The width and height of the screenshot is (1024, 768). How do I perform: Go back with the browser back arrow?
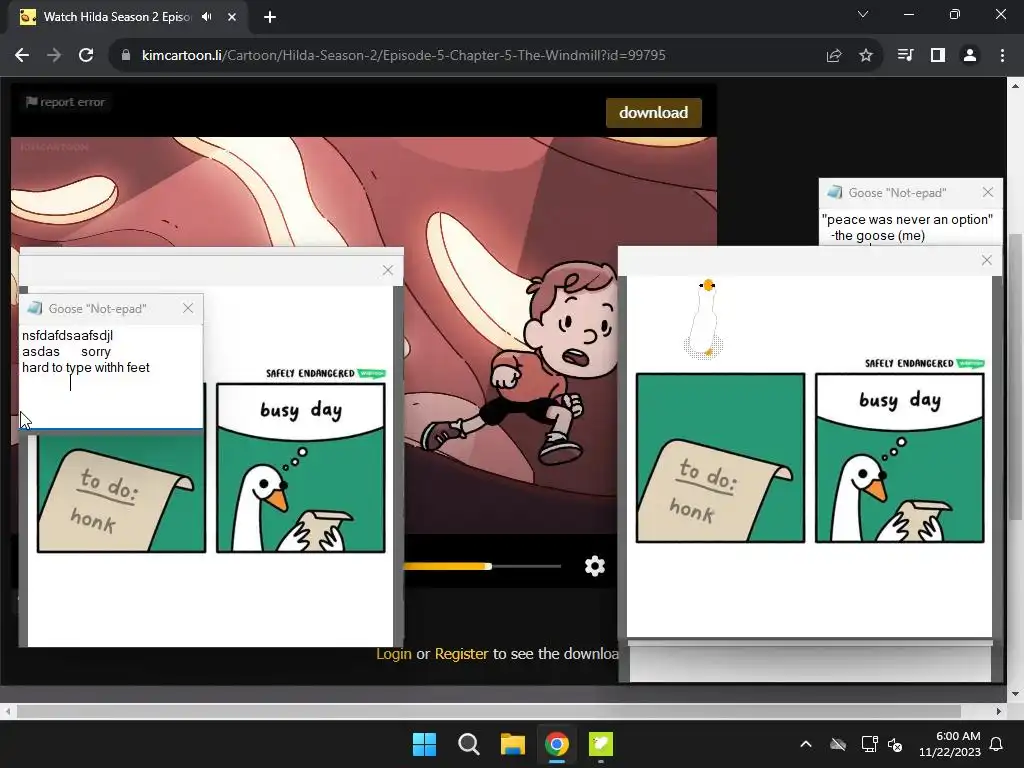click(x=22, y=56)
